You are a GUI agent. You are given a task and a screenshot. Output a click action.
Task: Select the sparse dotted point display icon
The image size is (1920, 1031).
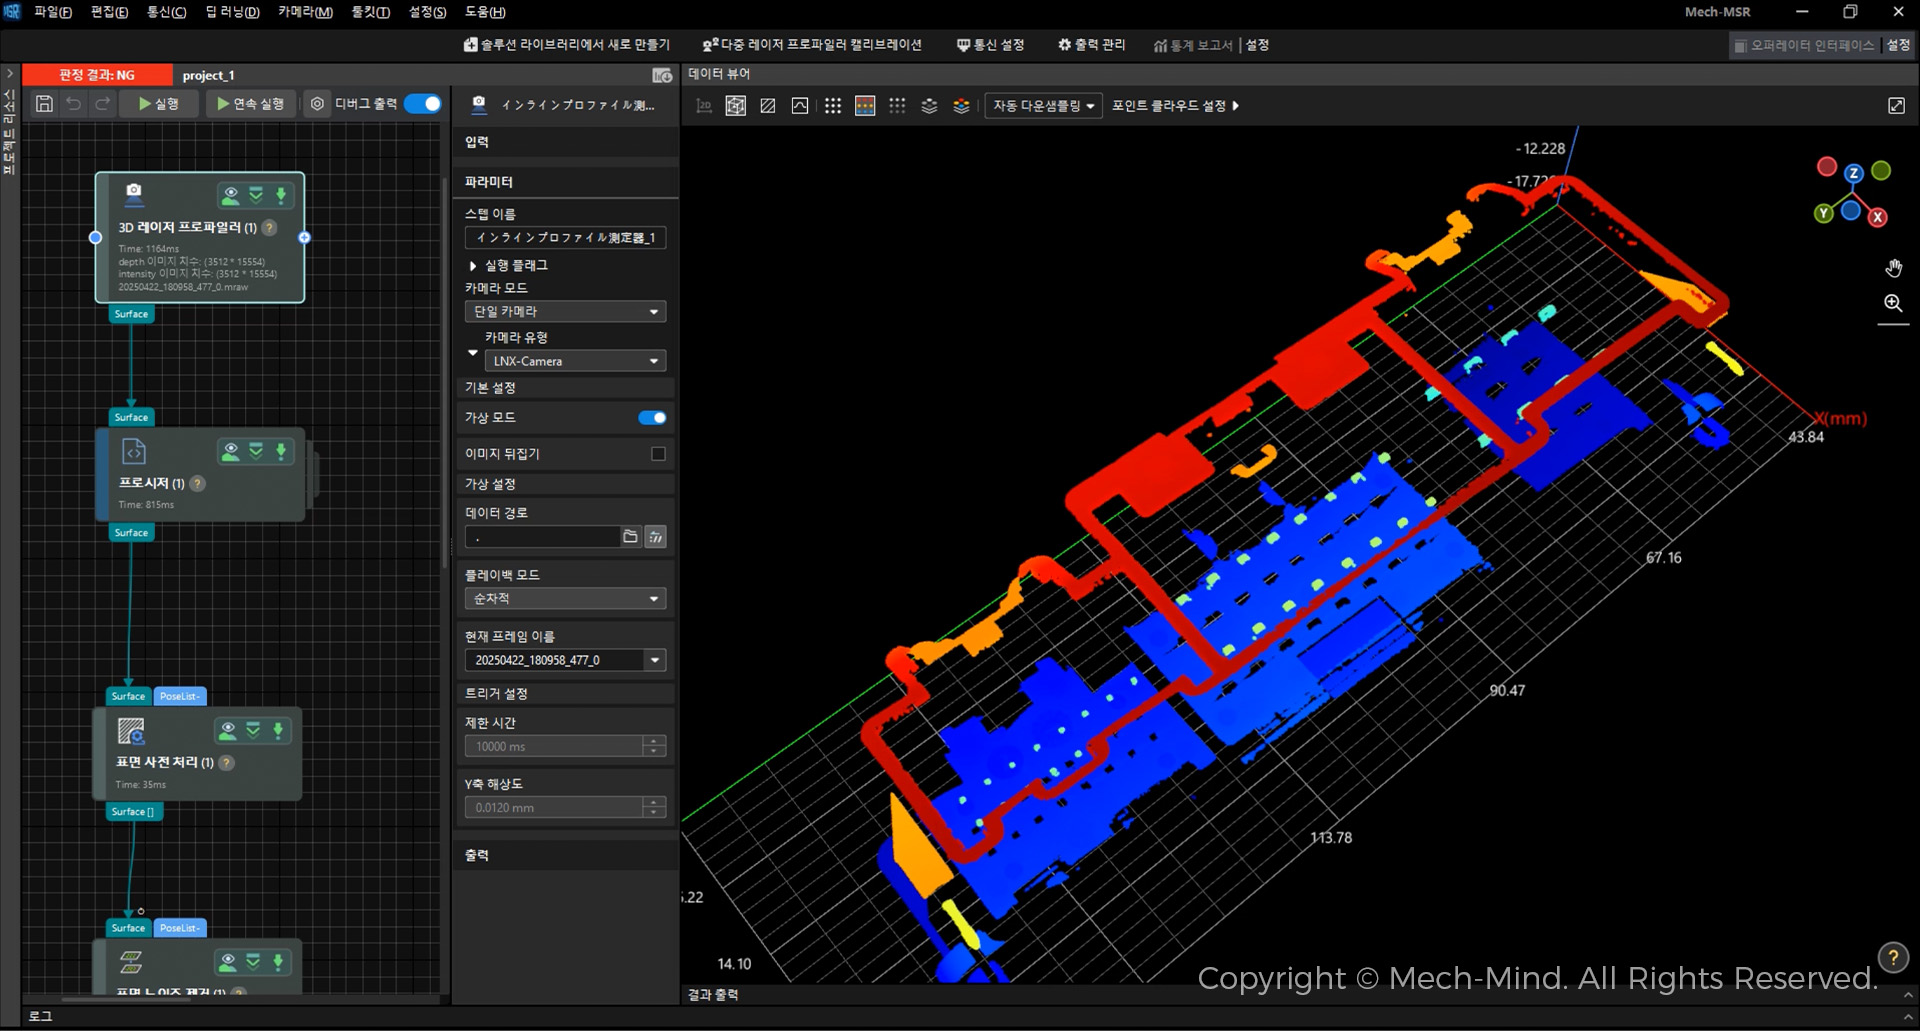897,106
